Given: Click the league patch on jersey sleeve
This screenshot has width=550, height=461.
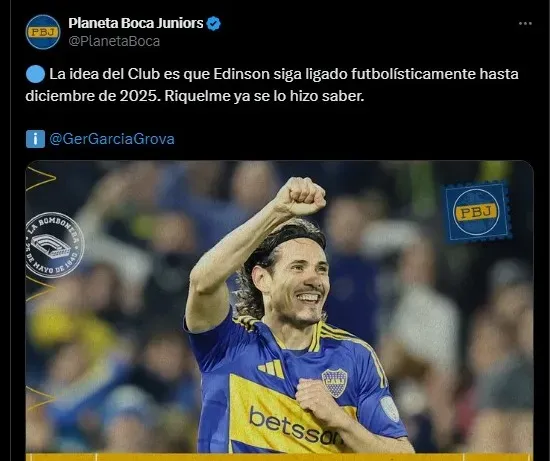Looking at the screenshot, I should (x=390, y=409).
